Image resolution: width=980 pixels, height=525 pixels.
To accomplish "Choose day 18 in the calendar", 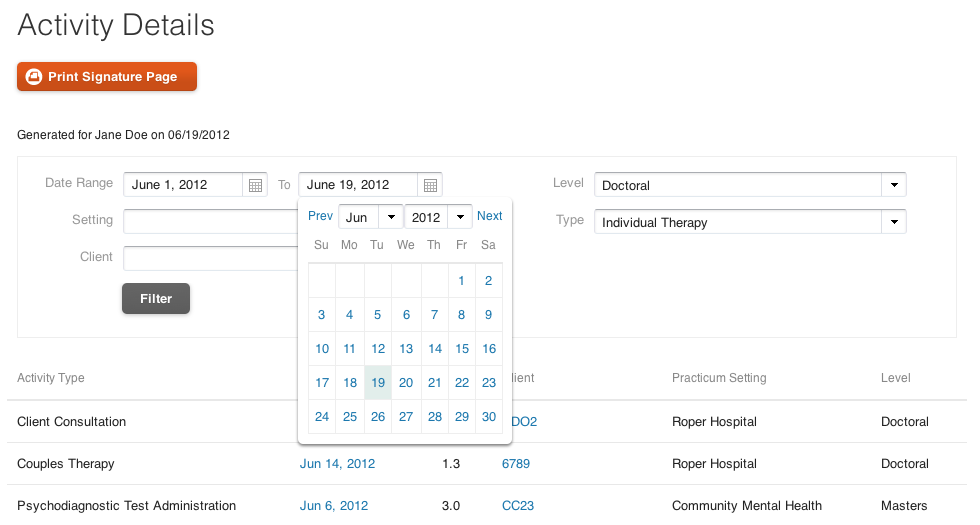I will pos(350,382).
